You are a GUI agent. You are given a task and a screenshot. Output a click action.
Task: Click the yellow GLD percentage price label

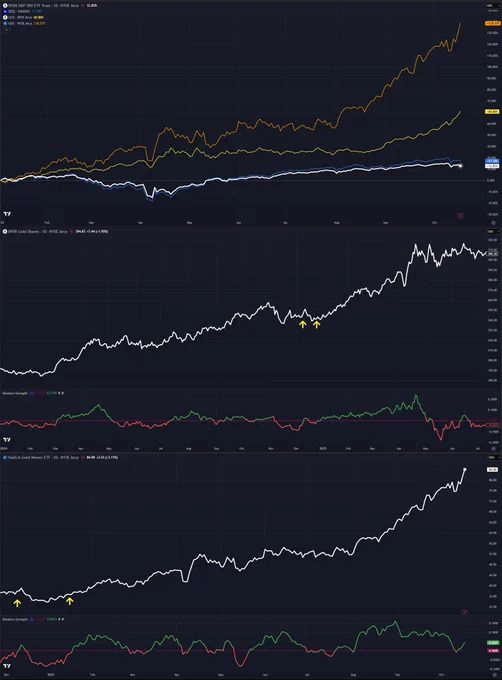(492, 111)
